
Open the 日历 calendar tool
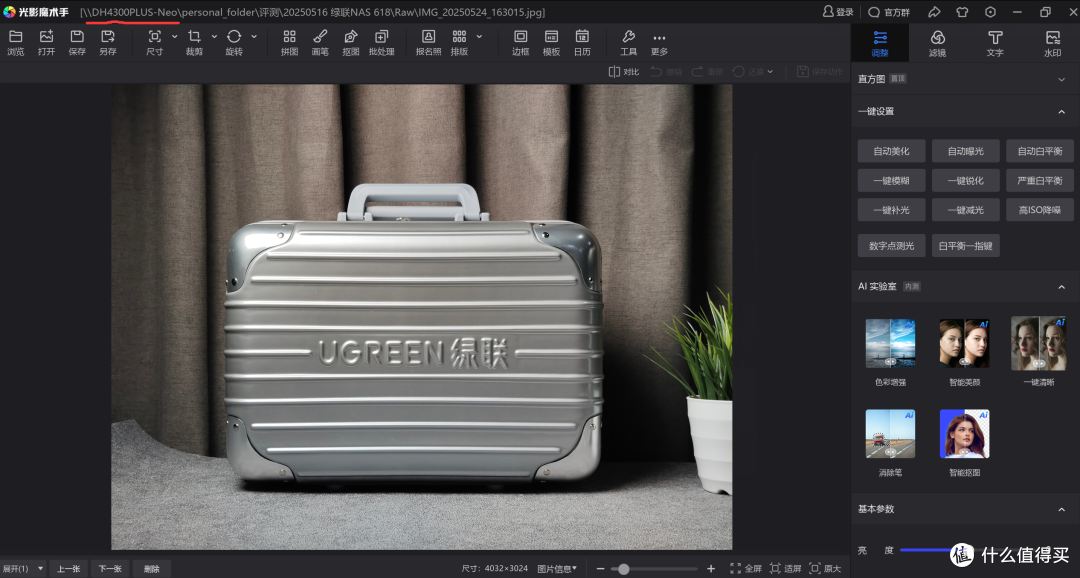pos(582,43)
